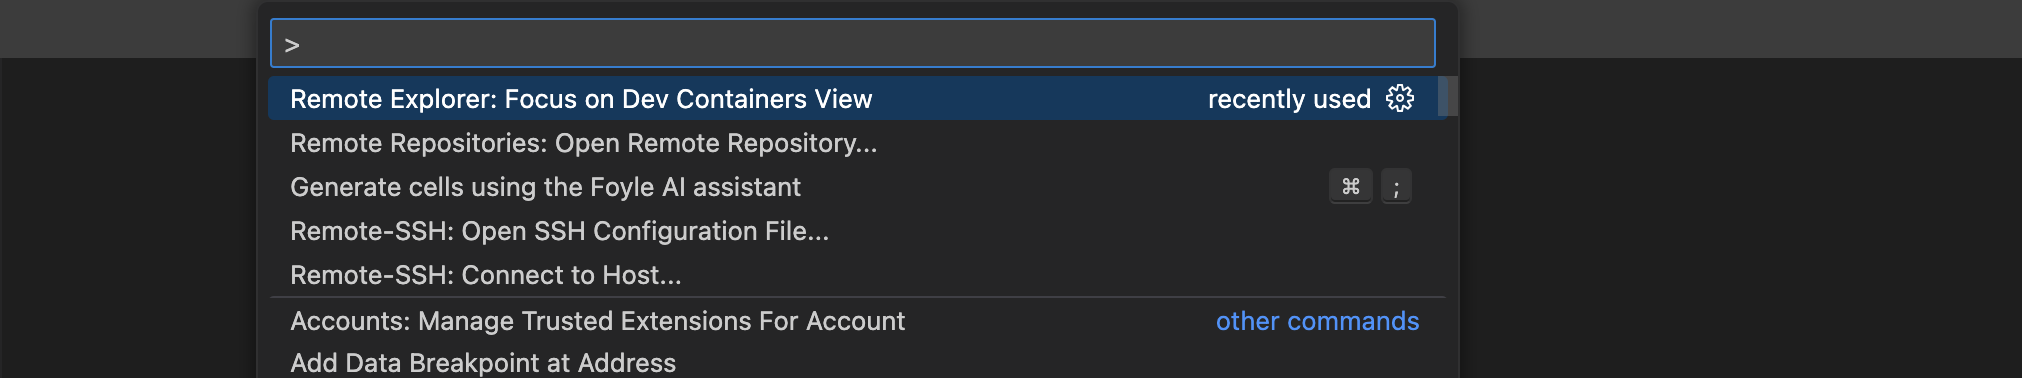Click empty space right of Remote-SSH Connect entry
The image size is (2022, 378).
coord(1060,275)
